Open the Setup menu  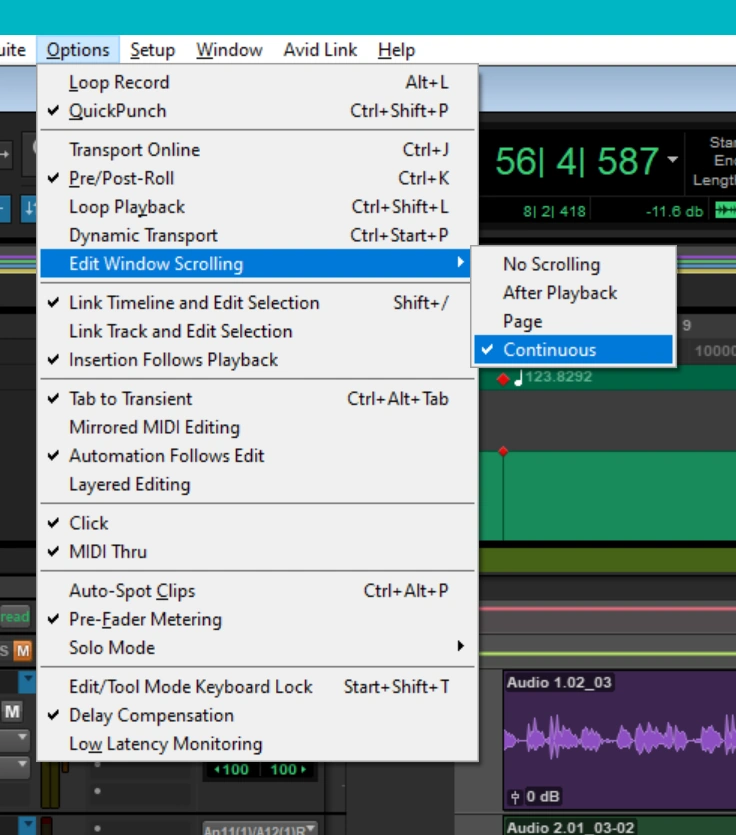click(152, 50)
